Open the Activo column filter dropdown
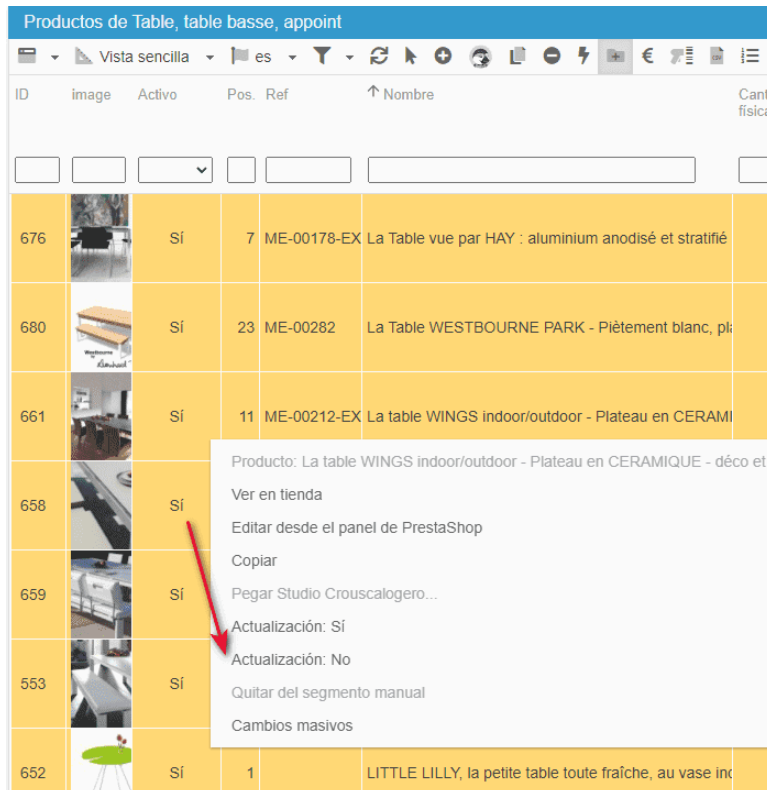Screen dimensions: 767x790 click(175, 170)
